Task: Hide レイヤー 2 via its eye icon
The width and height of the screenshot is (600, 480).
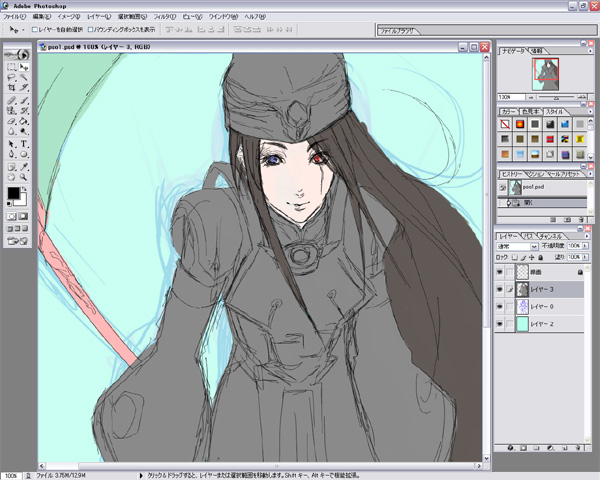Action: [499, 324]
